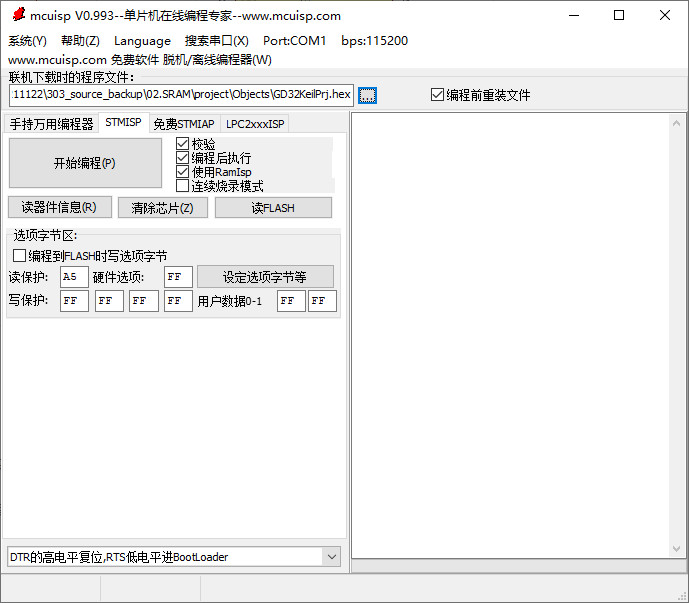689x603 pixels.
Task: Click the 设定选项字节等 button
Action: pyautogui.click(x=265, y=277)
